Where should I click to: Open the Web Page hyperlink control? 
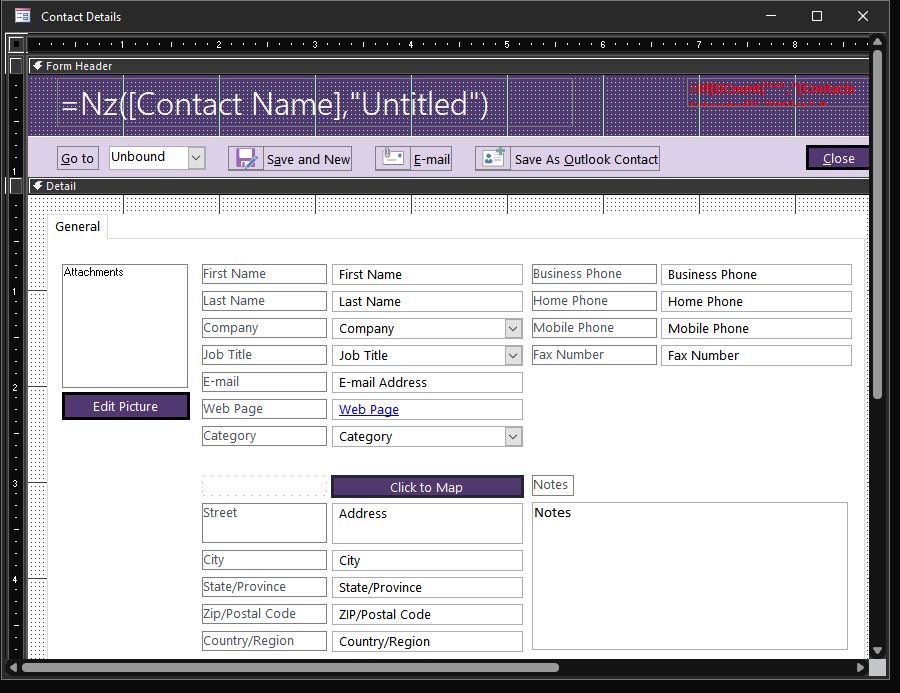[x=369, y=409]
